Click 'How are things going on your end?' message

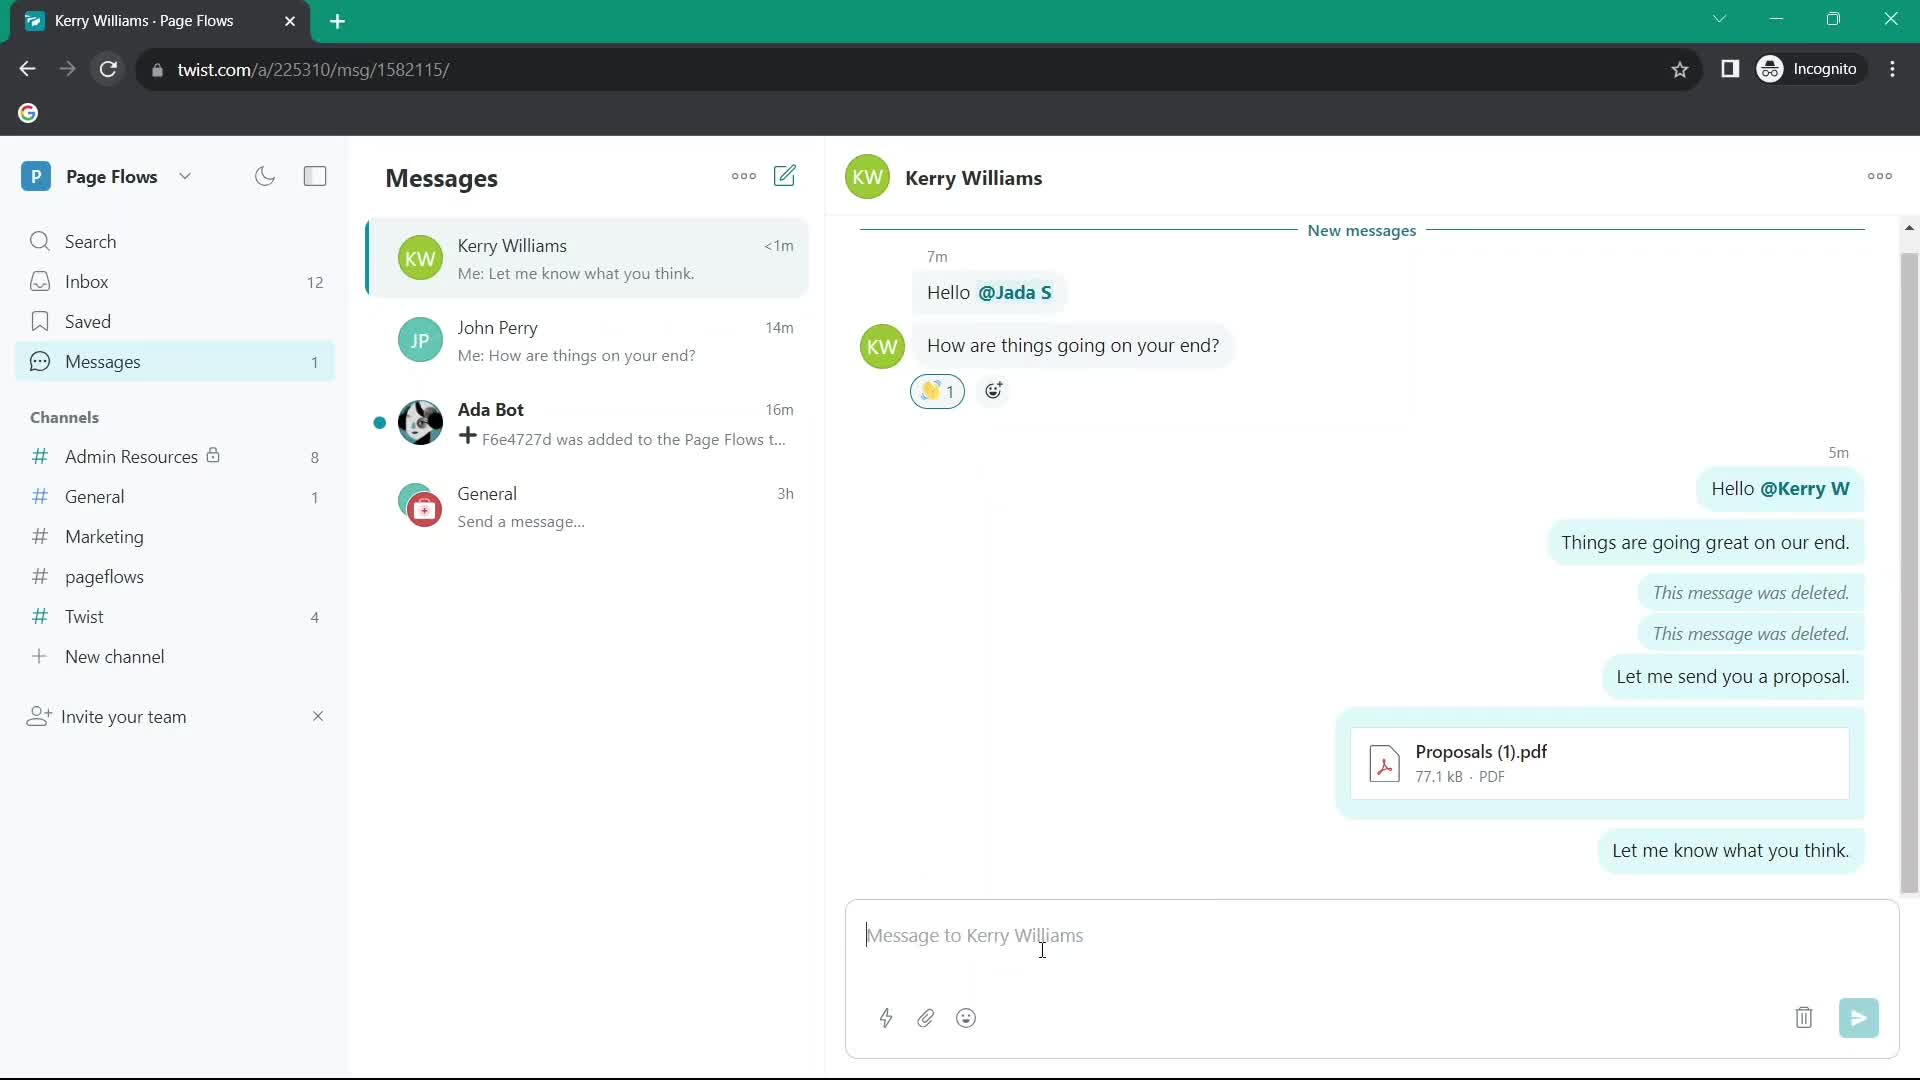pyautogui.click(x=1073, y=346)
